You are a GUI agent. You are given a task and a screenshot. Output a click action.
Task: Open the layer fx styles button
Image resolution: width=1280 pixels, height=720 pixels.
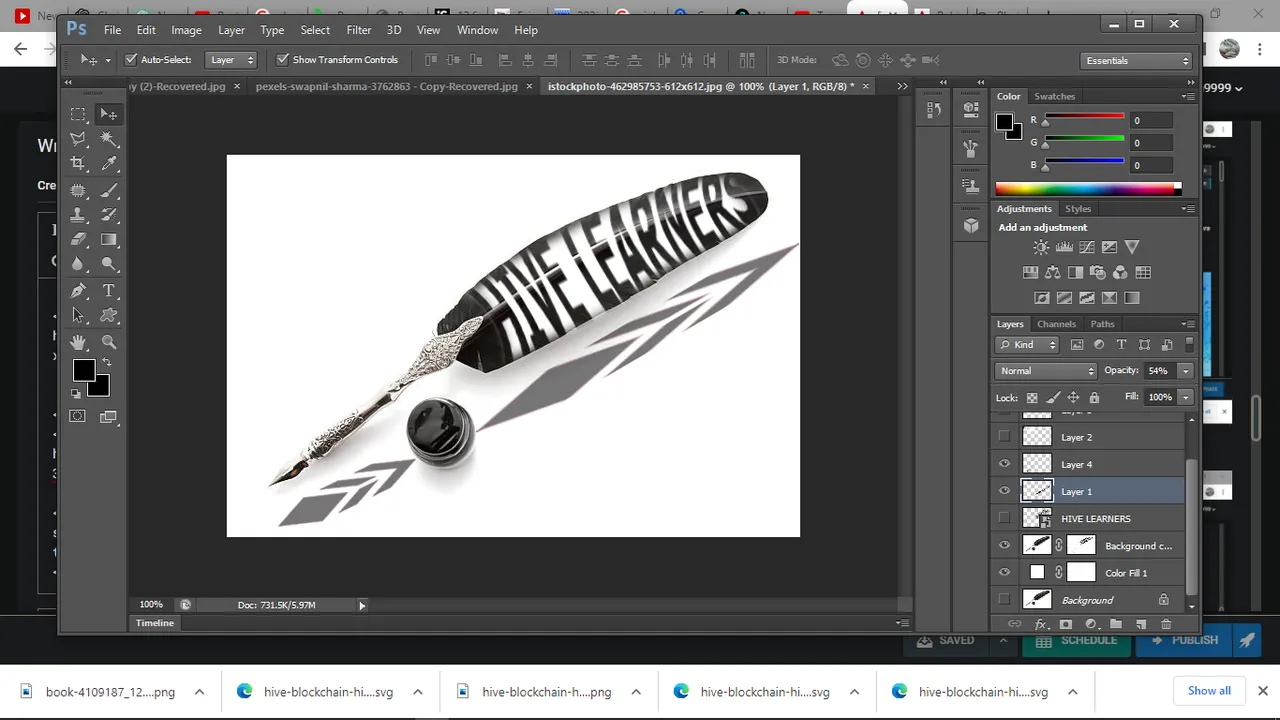[x=1040, y=624]
